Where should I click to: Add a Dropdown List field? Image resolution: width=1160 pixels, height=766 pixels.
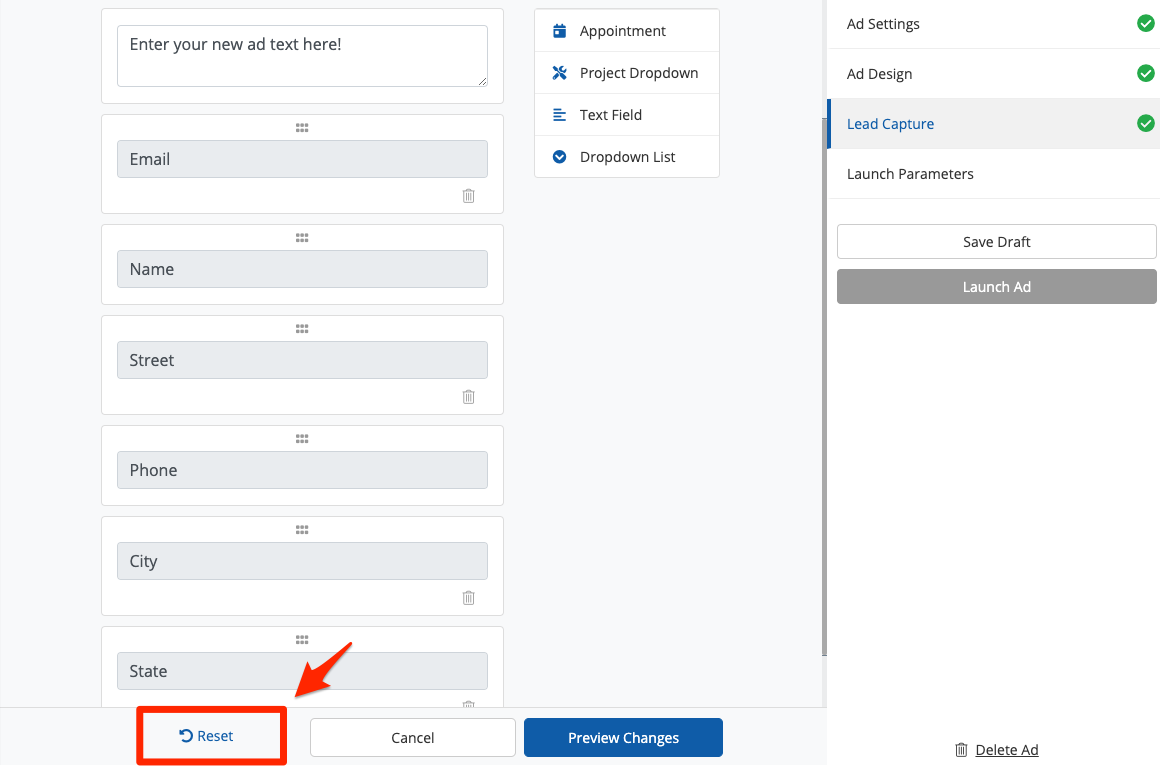(x=627, y=157)
